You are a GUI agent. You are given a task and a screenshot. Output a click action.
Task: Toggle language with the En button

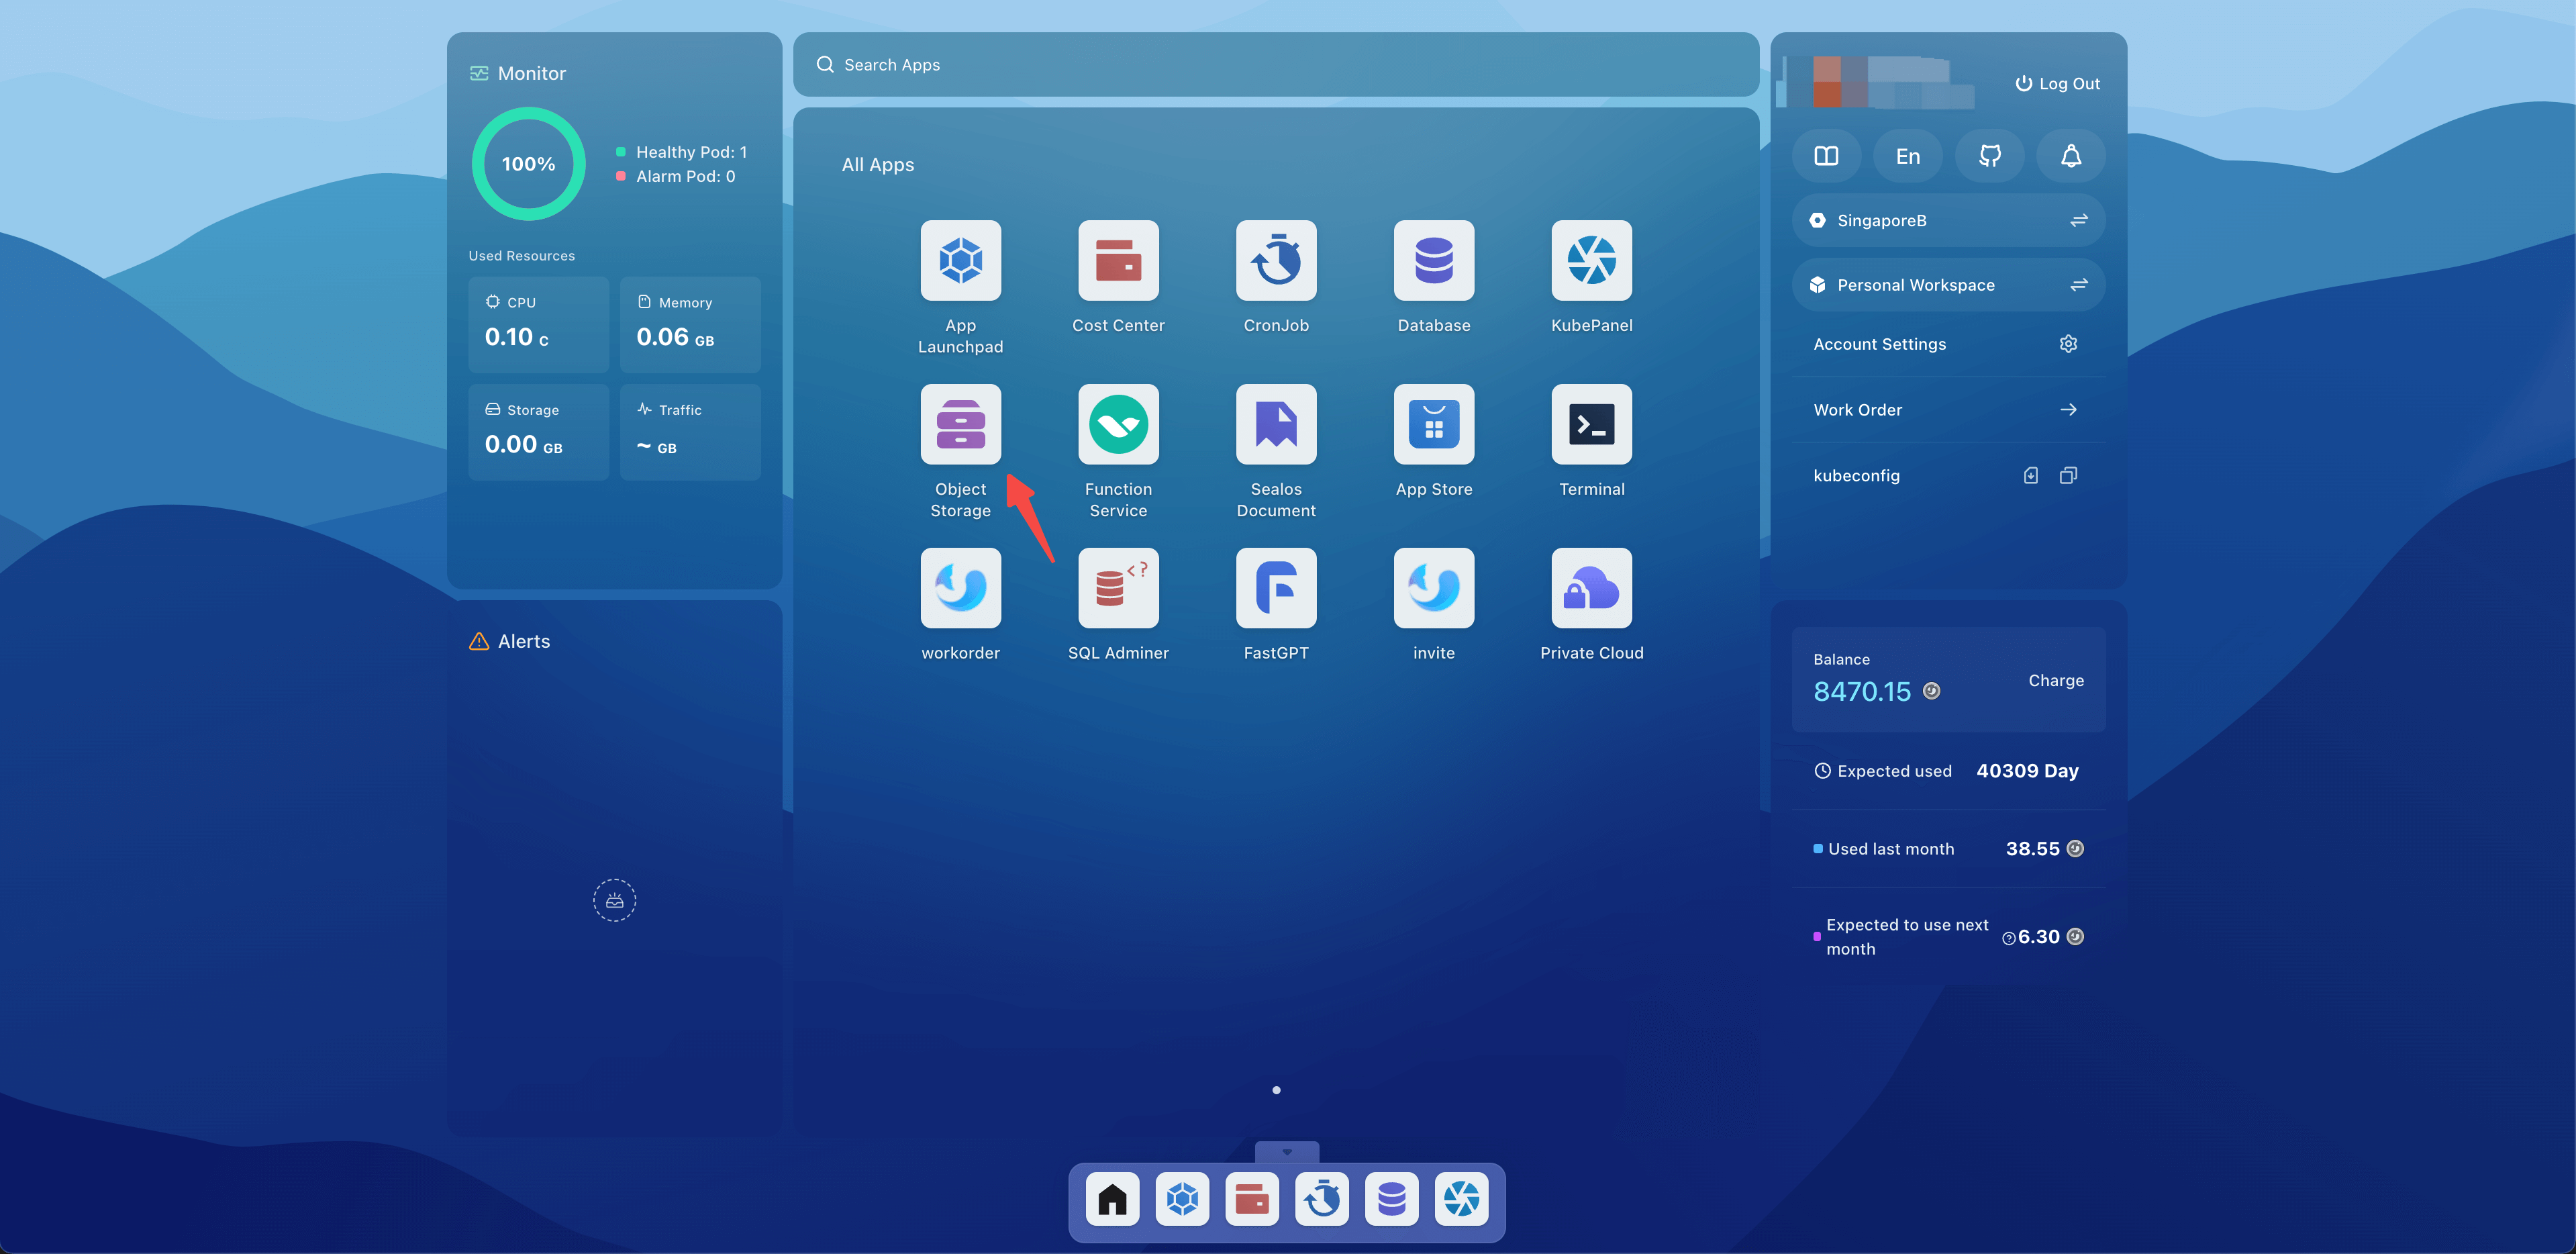[1907, 156]
